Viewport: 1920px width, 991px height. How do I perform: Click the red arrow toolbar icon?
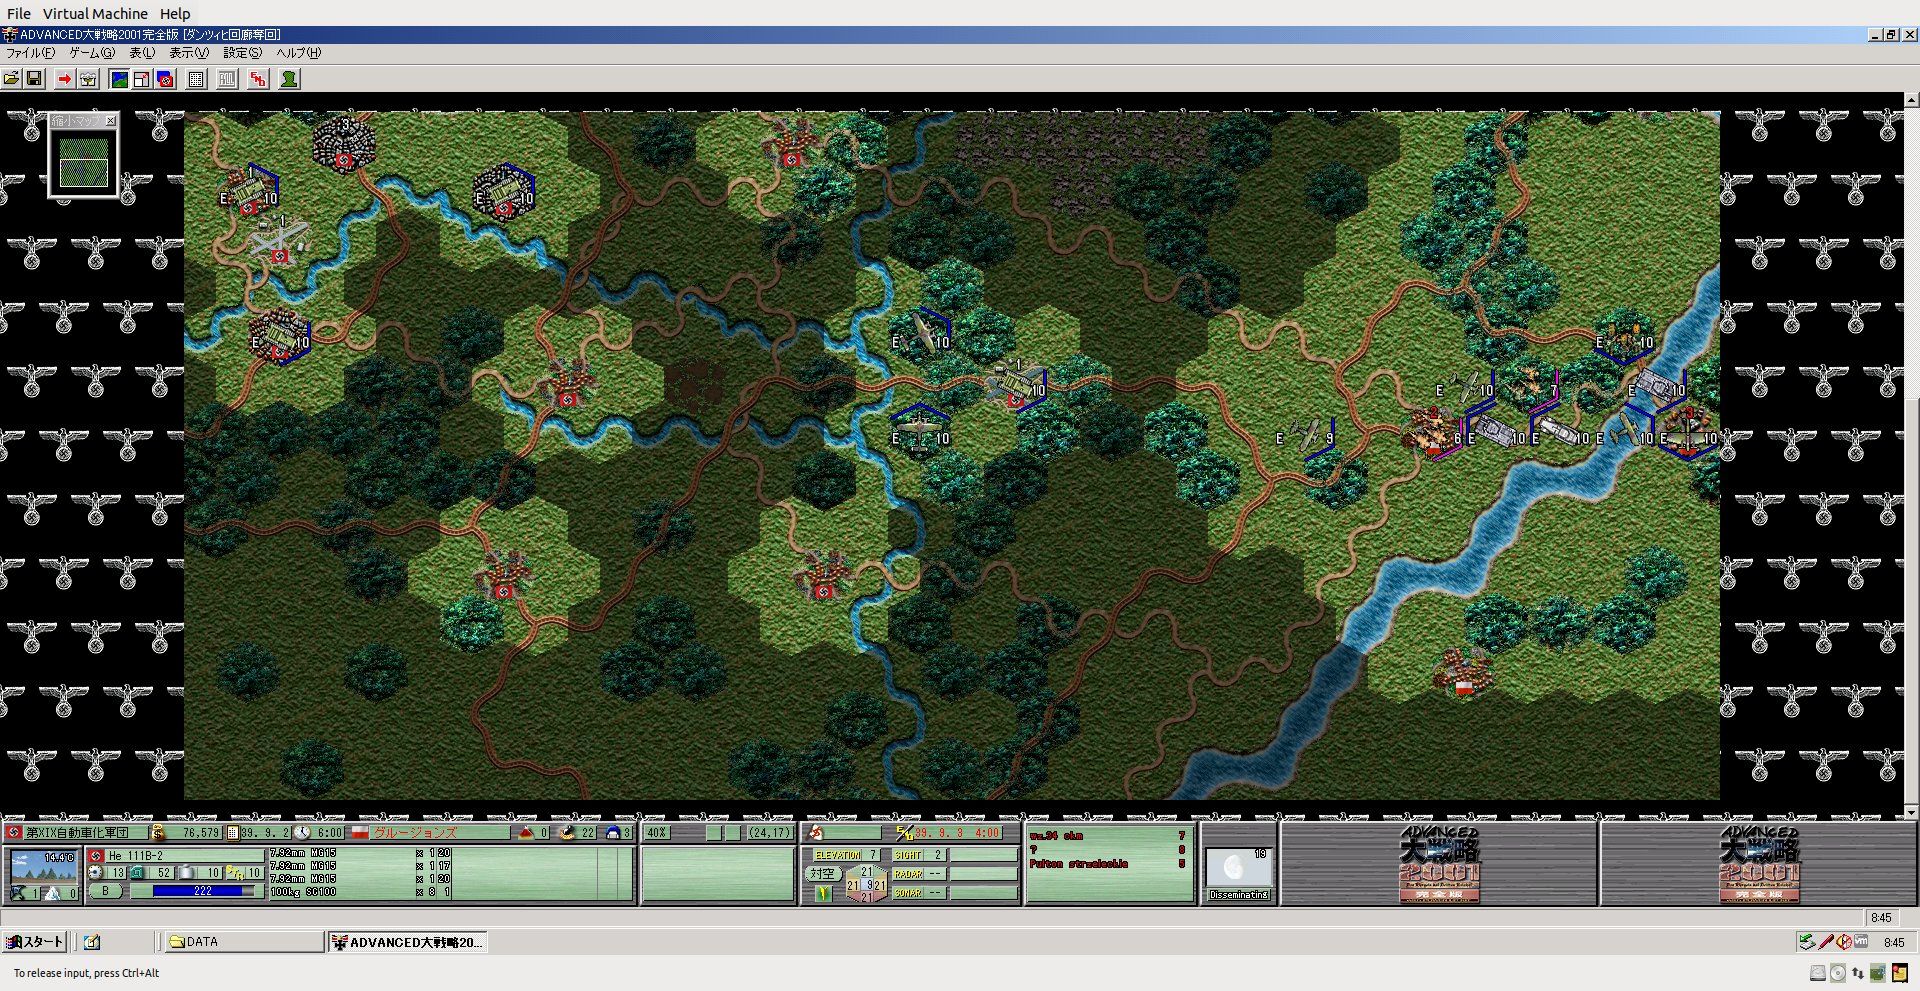point(65,79)
